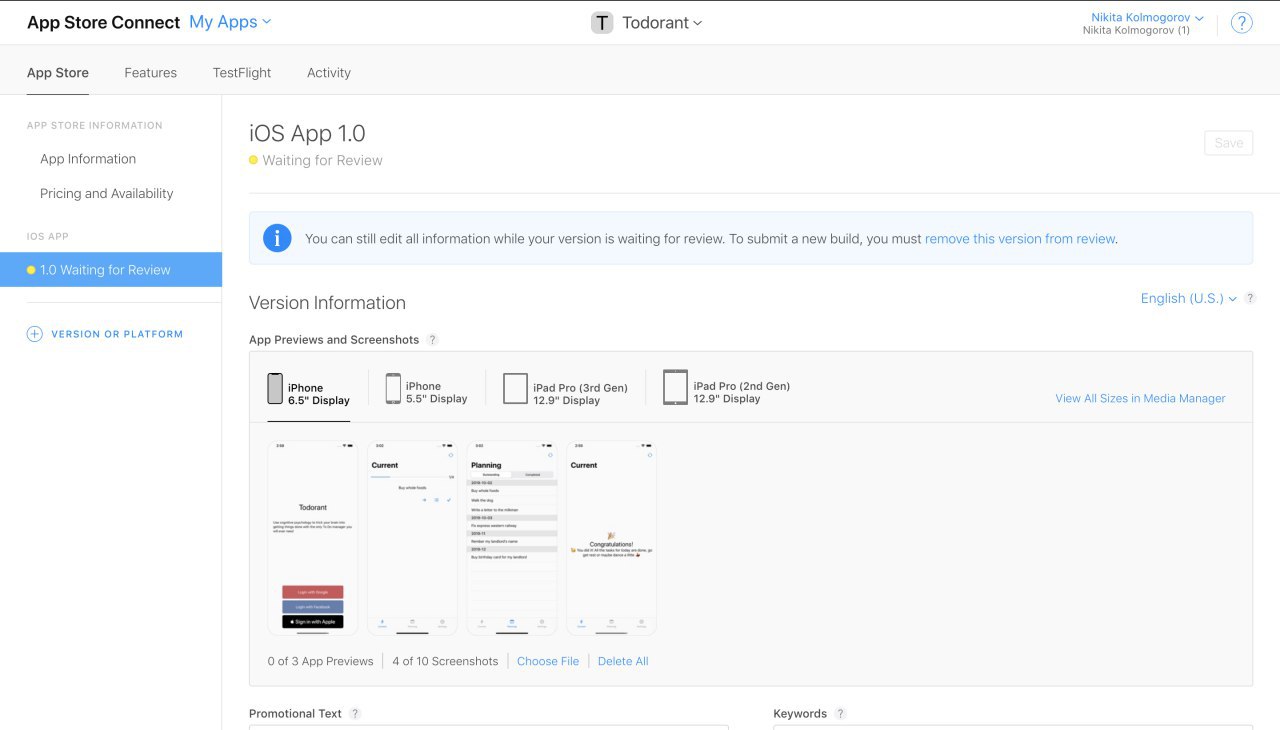Click '0 of 3 App Previews' text
Screen dimensions: 1280x730
click(x=320, y=661)
